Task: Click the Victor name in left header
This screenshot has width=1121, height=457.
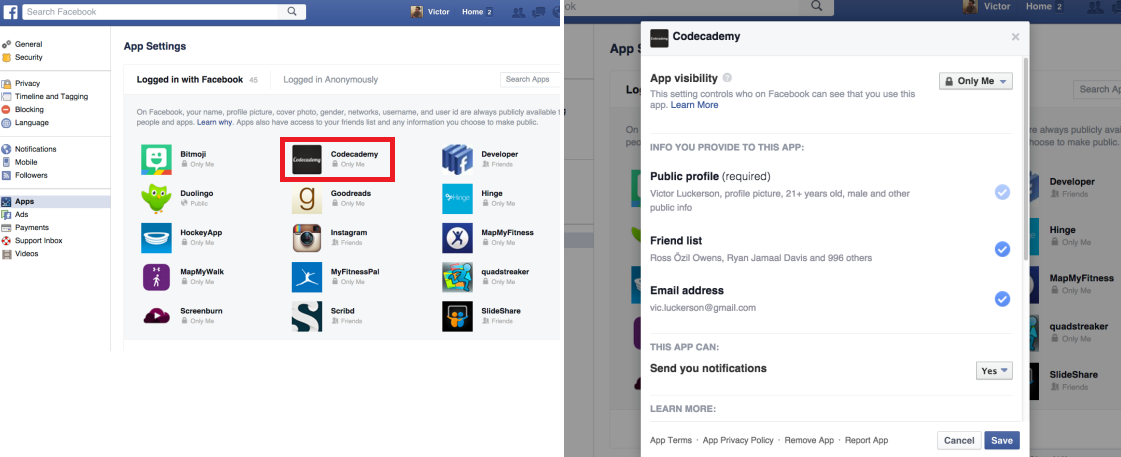Action: (x=438, y=11)
